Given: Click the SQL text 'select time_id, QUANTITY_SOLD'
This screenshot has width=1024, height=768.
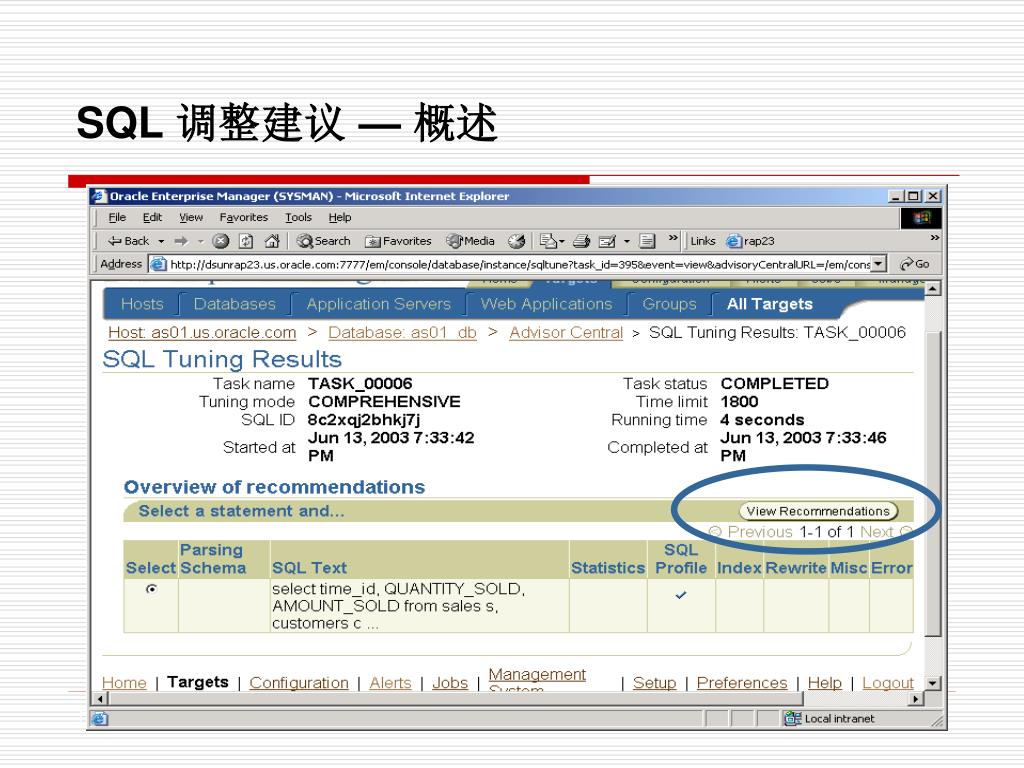Looking at the screenshot, I should coord(398,589).
